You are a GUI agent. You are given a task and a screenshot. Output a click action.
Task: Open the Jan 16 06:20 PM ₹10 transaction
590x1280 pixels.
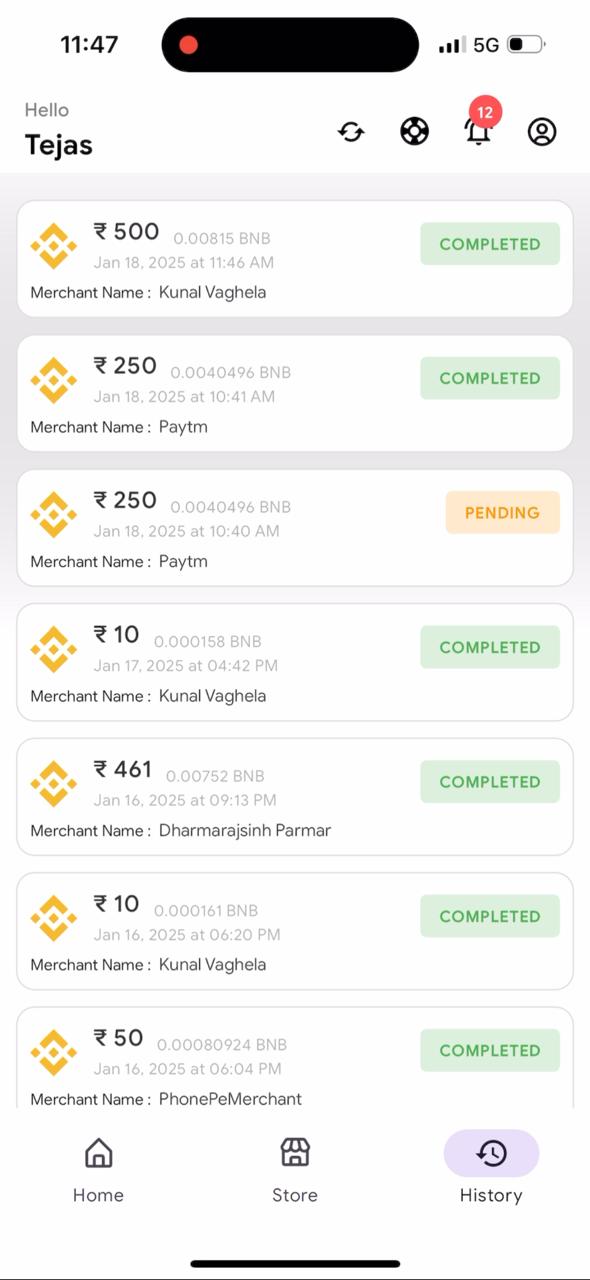coord(295,931)
